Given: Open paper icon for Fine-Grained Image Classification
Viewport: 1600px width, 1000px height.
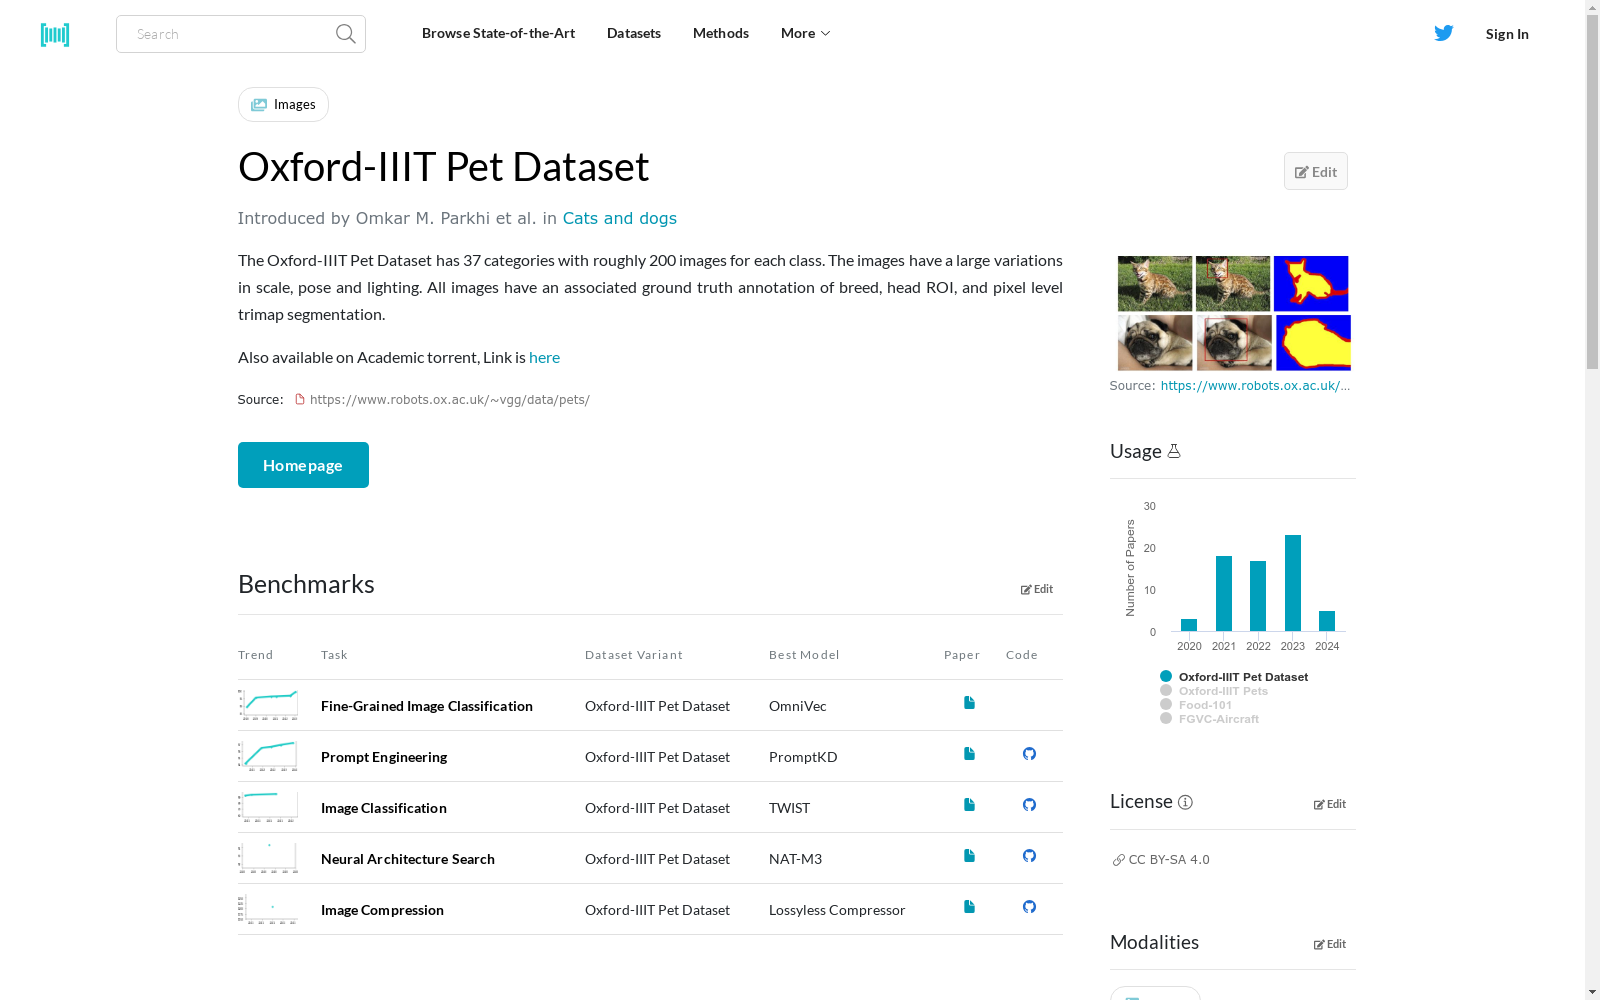Looking at the screenshot, I should pyautogui.click(x=969, y=703).
